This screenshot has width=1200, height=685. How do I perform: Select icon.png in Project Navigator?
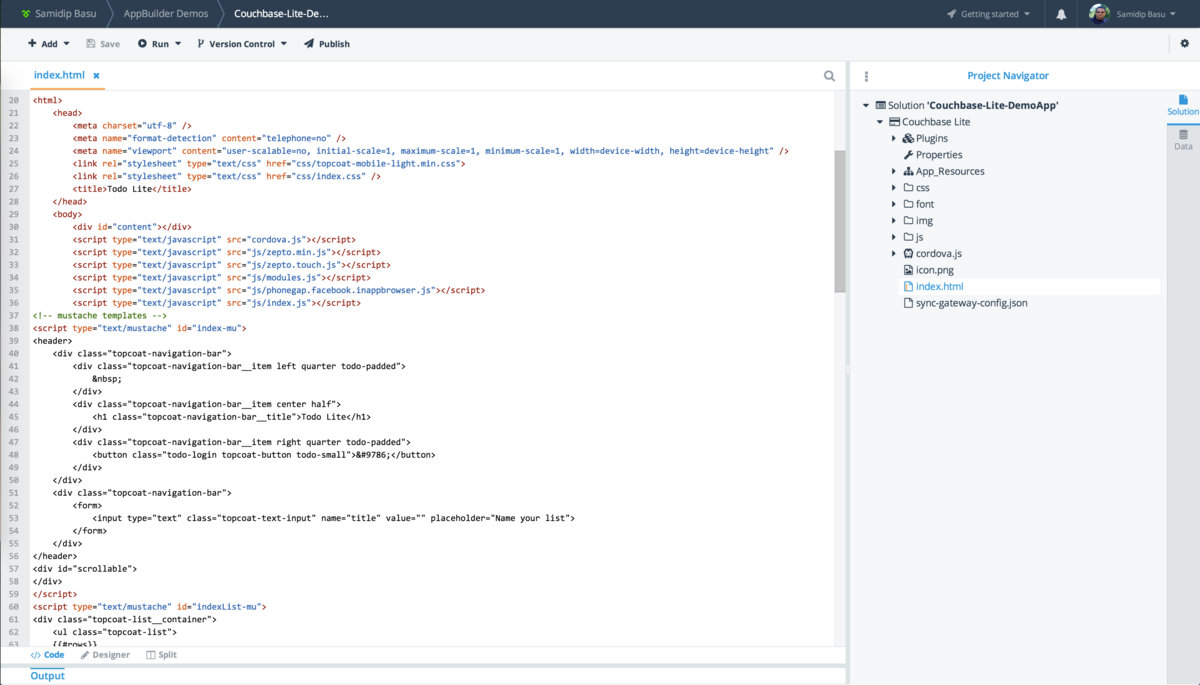coord(935,270)
